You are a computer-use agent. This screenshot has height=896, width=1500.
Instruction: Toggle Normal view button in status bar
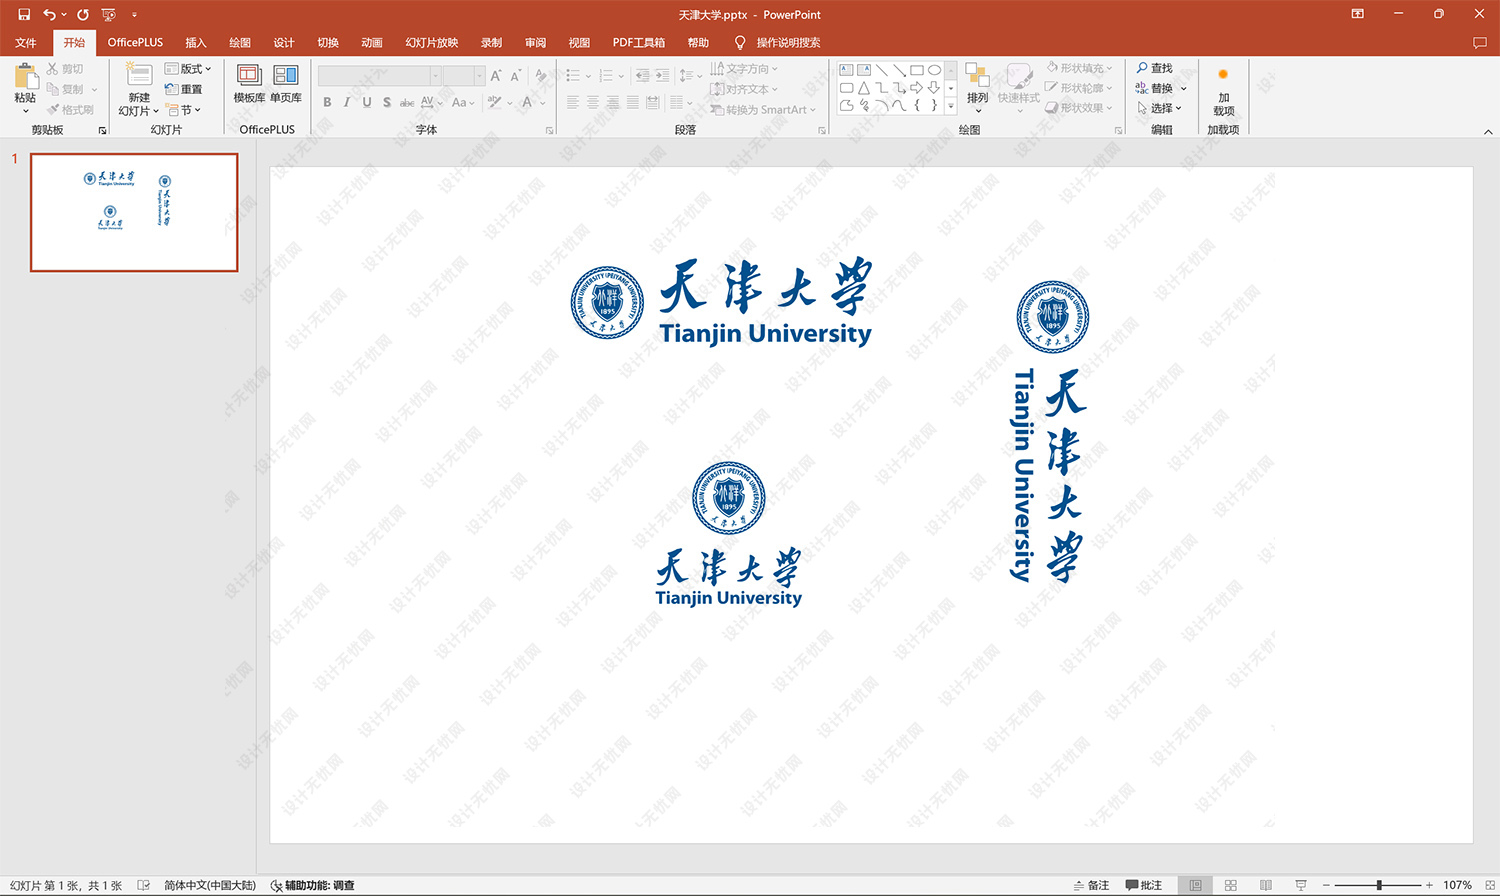point(1195,885)
